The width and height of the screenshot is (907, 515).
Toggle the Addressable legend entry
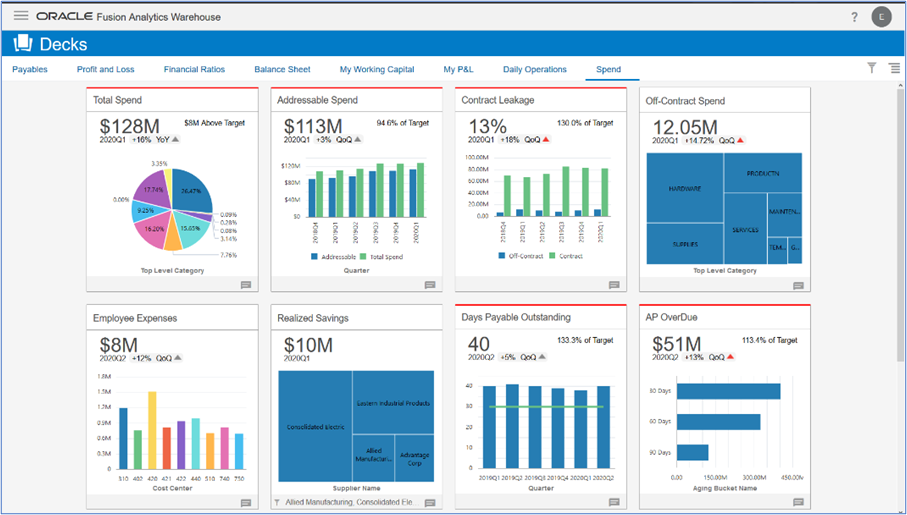(x=333, y=256)
